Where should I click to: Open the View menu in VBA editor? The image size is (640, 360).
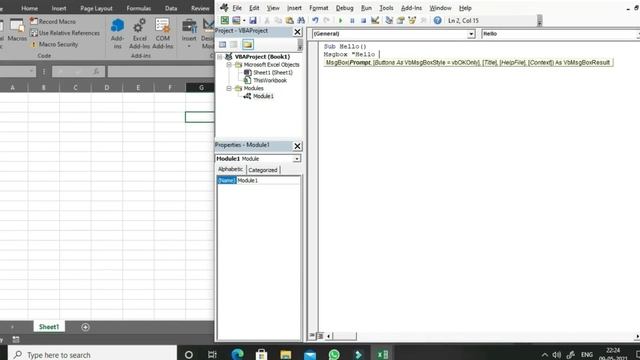273,8
